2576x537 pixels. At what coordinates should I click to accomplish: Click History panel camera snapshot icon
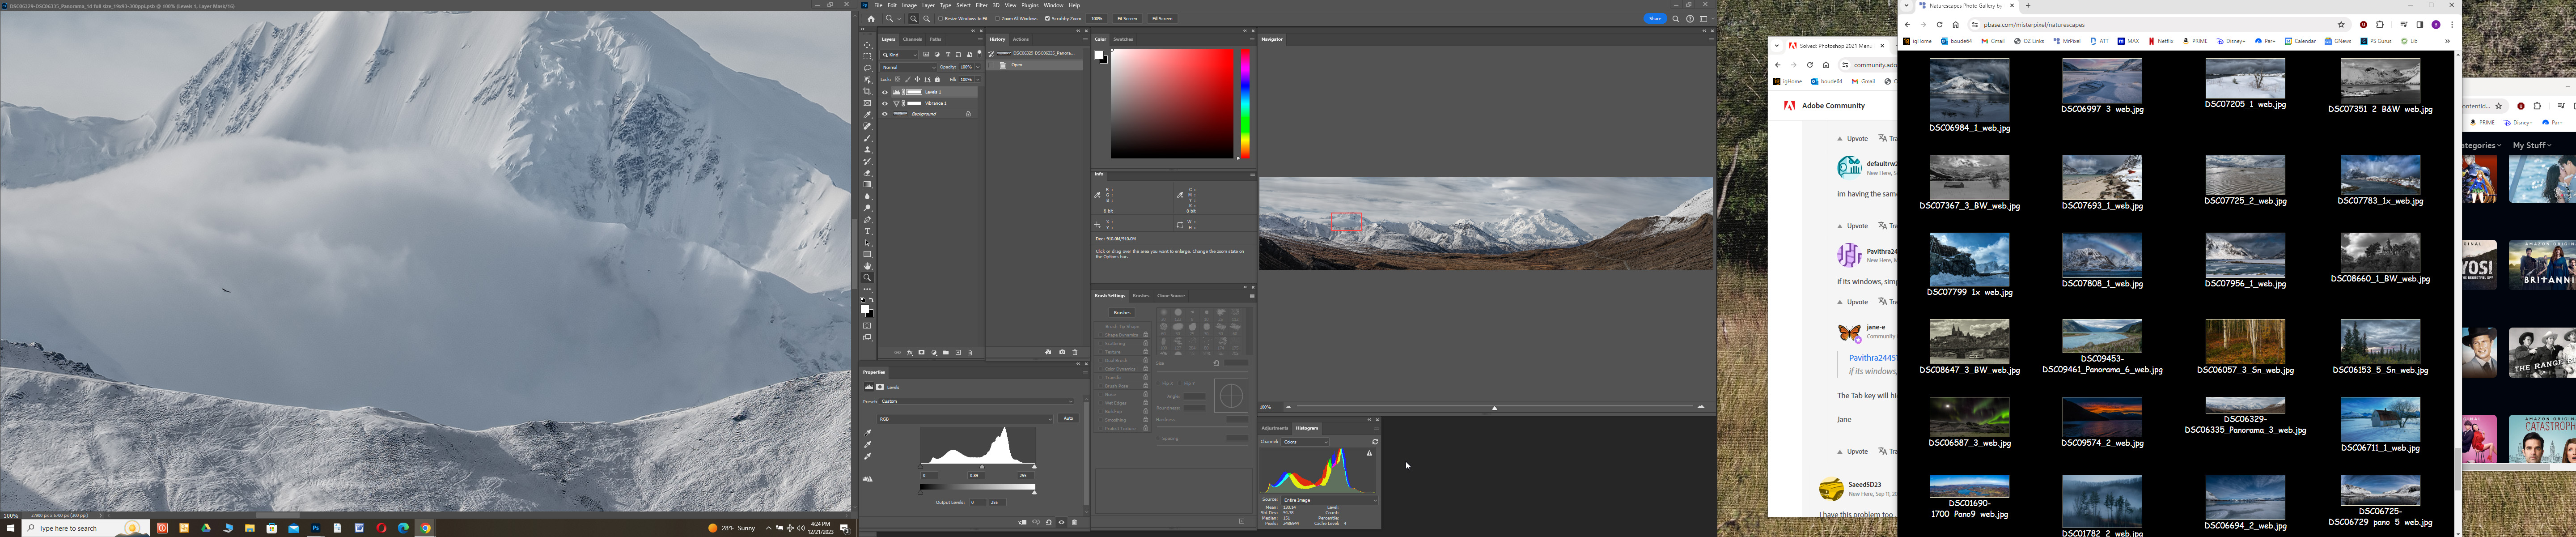(x=1062, y=353)
